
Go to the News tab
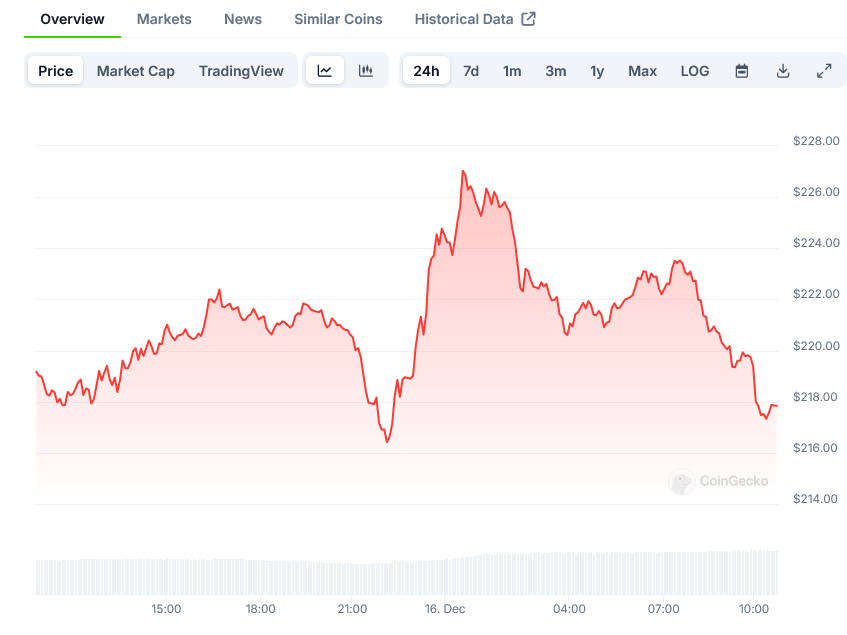(243, 19)
